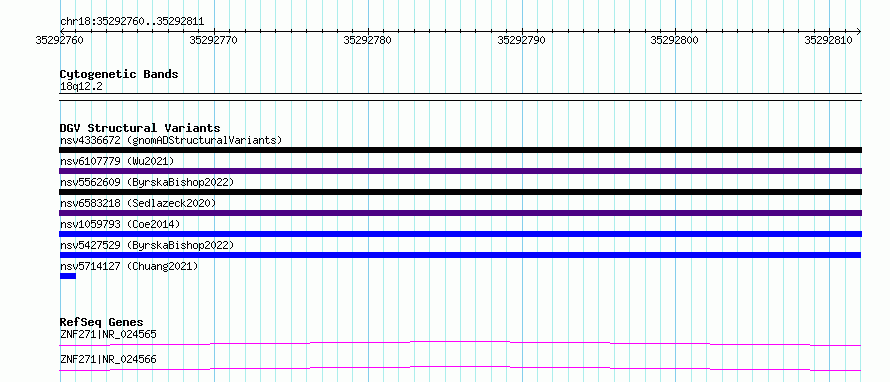Viewport: 890px width, 382px height.
Task: Click the short blue bar under nsv5714127
Action: pos(68,276)
